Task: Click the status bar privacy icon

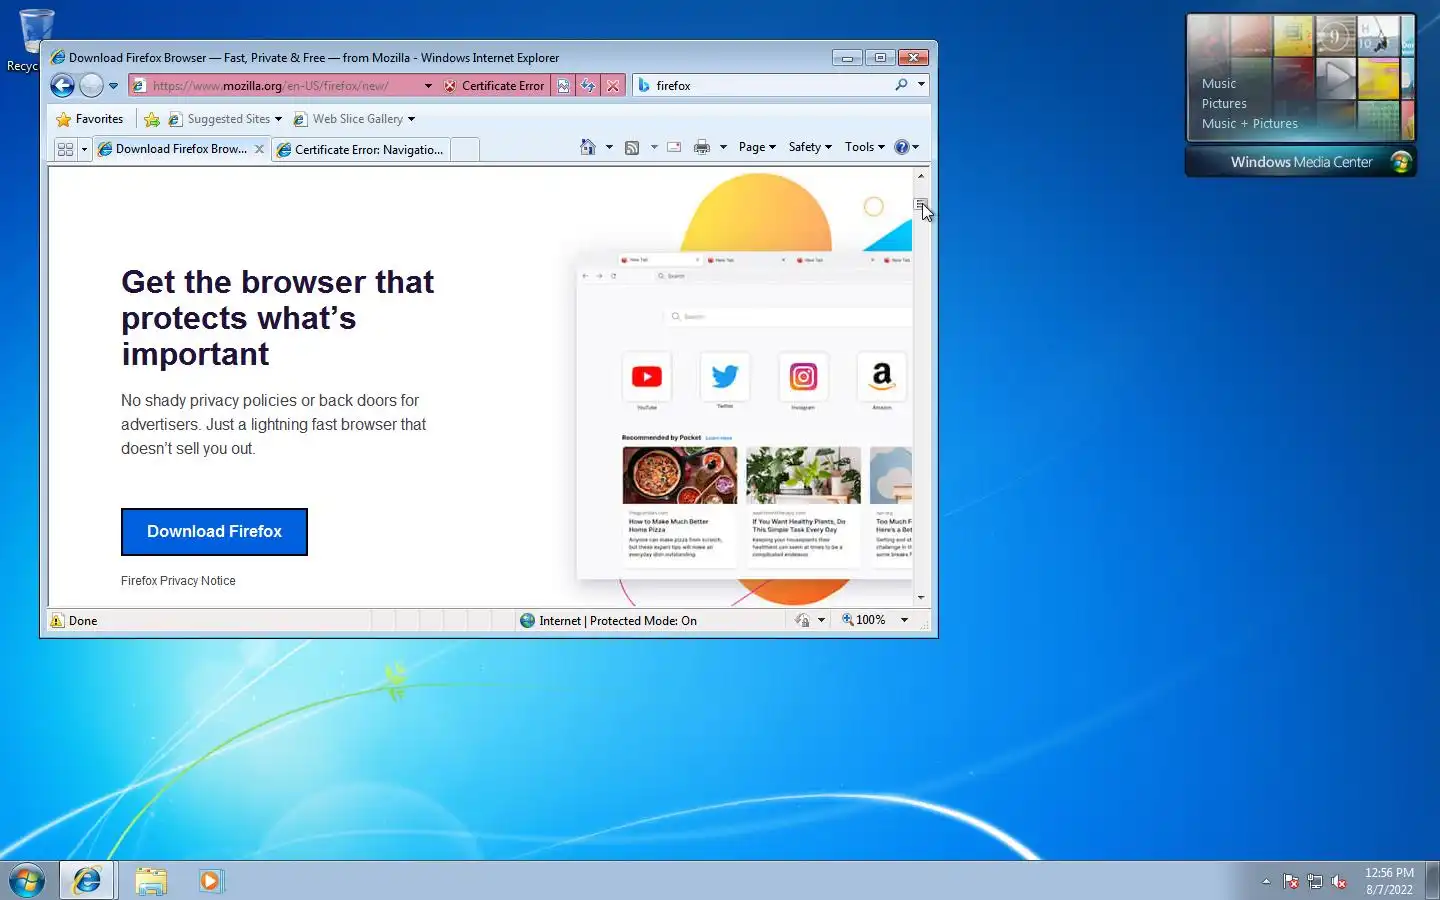Action: click(802, 620)
